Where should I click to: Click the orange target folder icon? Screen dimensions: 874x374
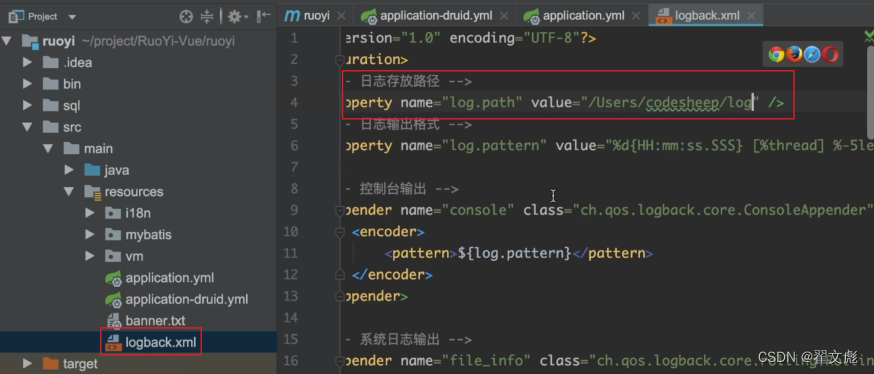tap(51, 364)
